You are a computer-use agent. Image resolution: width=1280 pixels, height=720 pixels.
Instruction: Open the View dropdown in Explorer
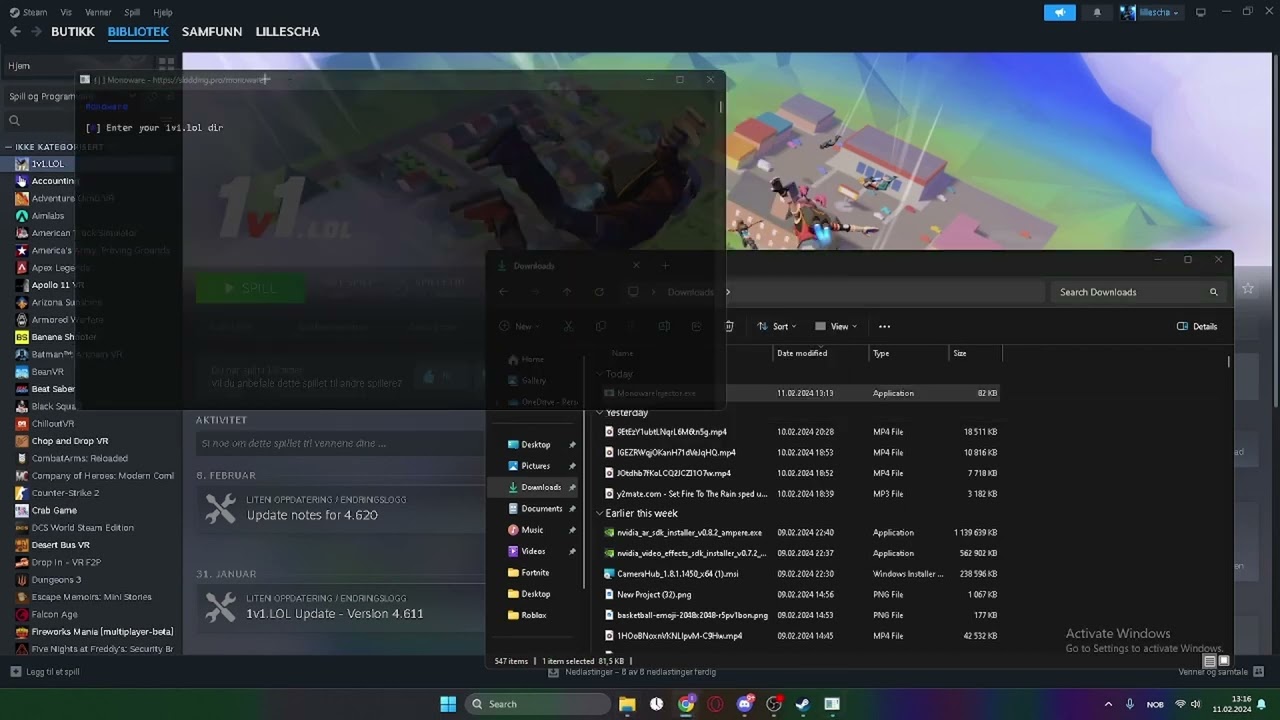835,326
